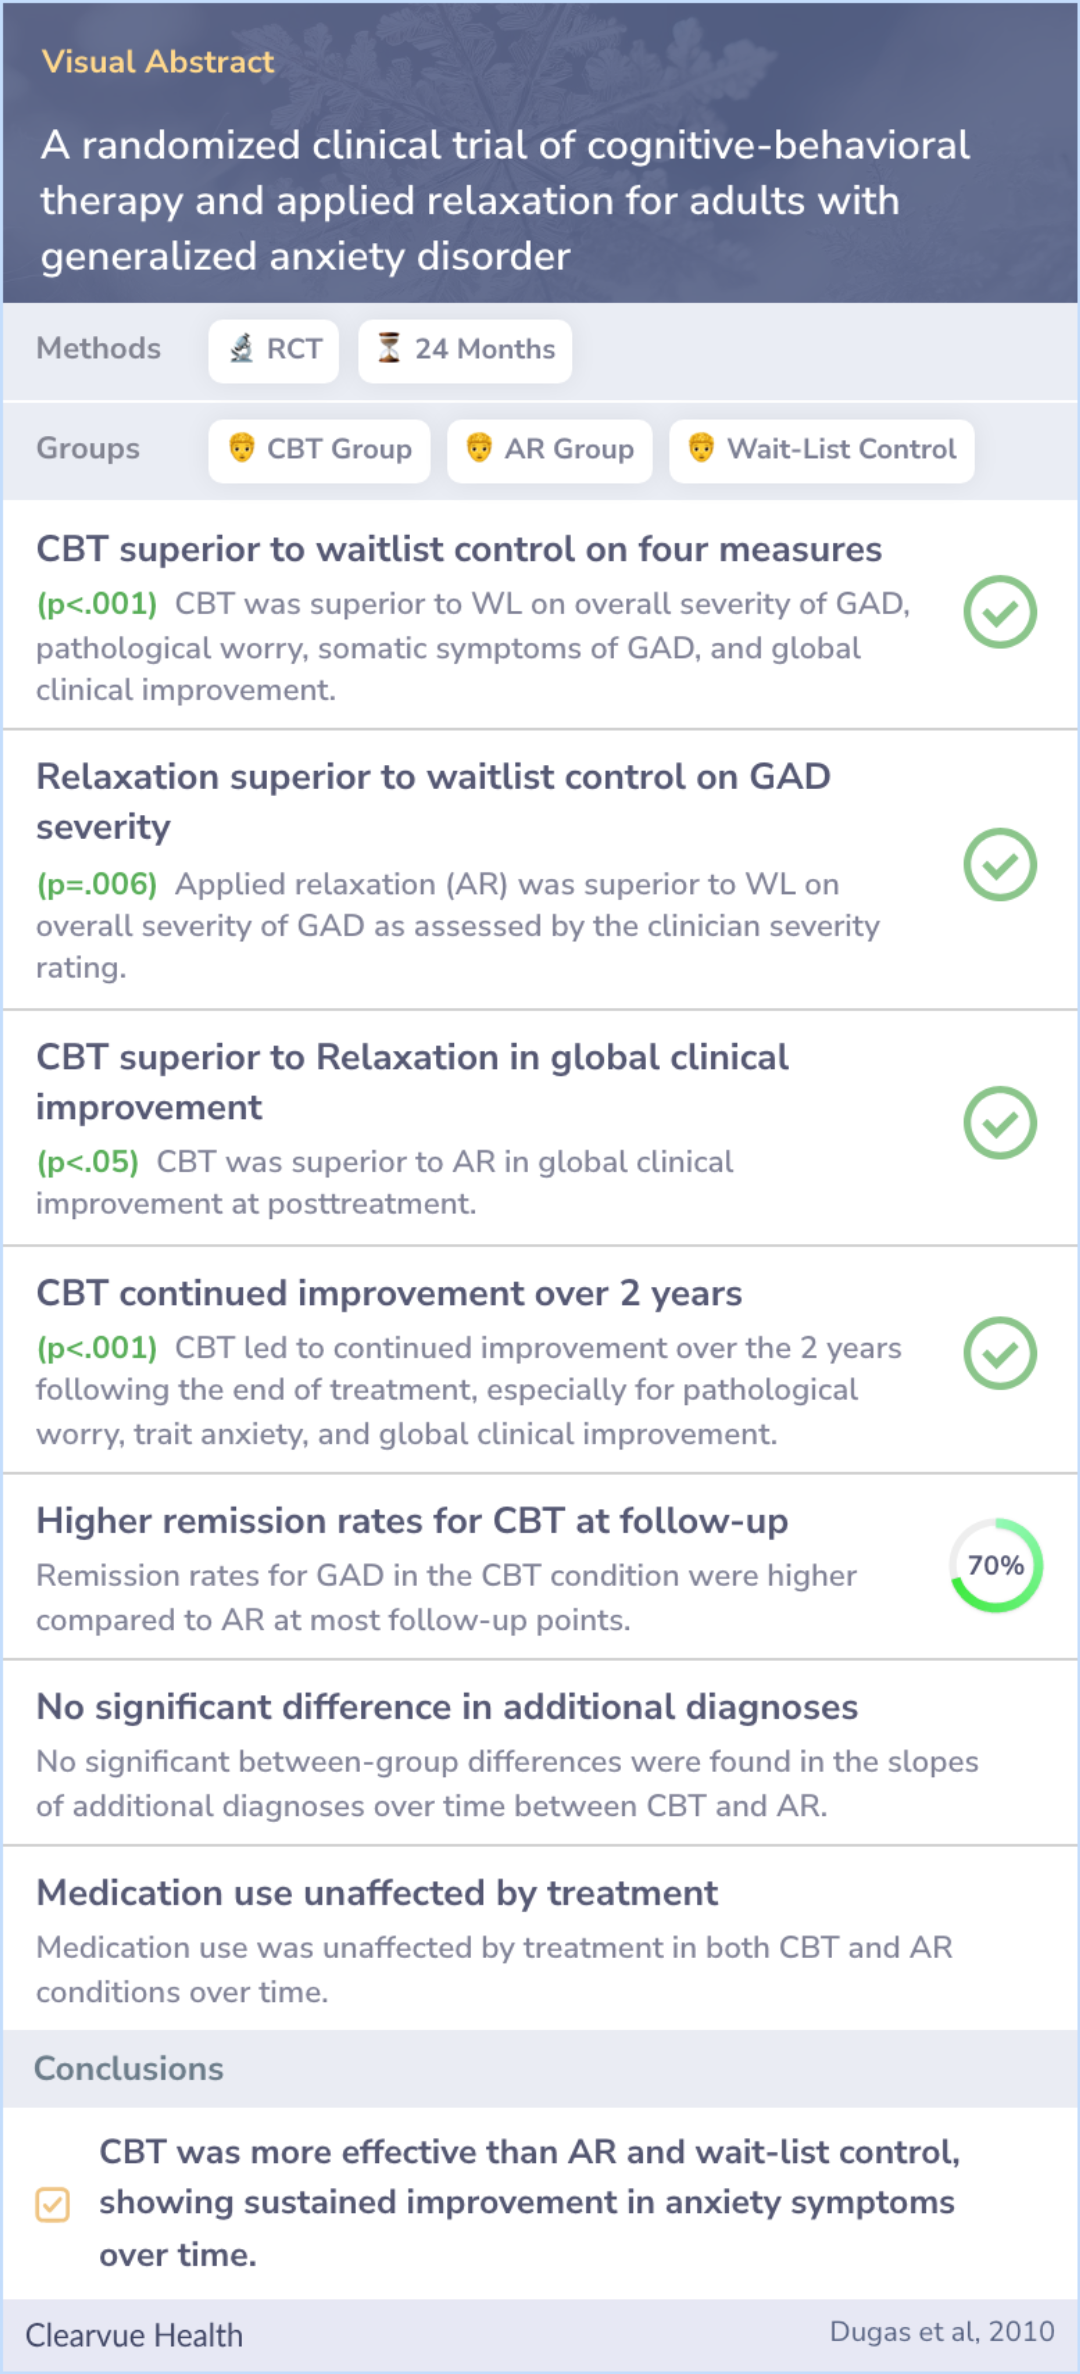Open the Dugas et al, 2010 citation
Image resolution: width=1080 pixels, height=2374 pixels.
(941, 2332)
